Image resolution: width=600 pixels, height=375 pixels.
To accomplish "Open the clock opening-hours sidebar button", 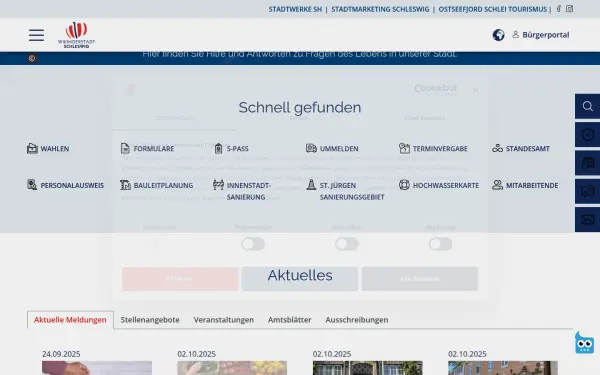I will pyautogui.click(x=587, y=135).
